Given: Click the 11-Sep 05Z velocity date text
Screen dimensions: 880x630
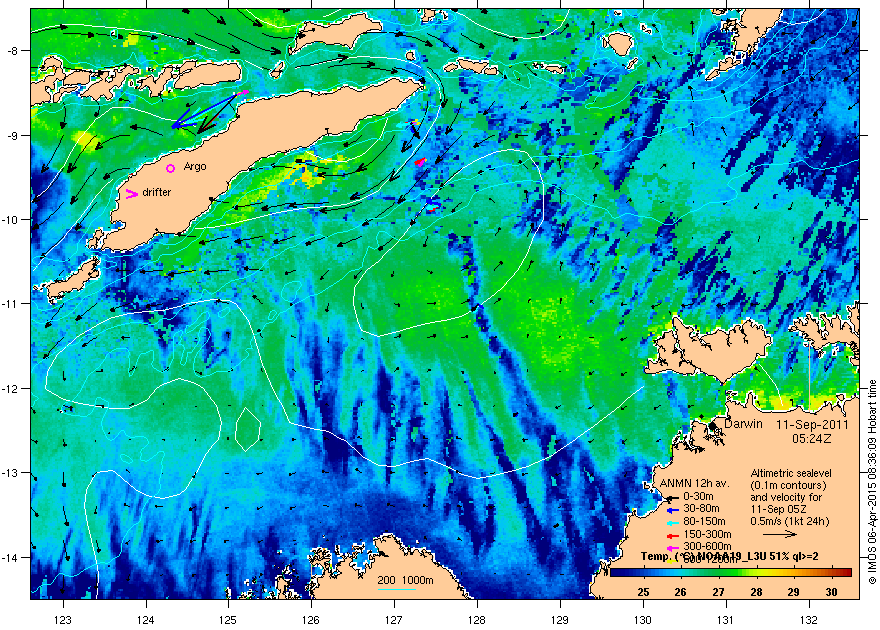Looking at the screenshot, I should 778,509.
